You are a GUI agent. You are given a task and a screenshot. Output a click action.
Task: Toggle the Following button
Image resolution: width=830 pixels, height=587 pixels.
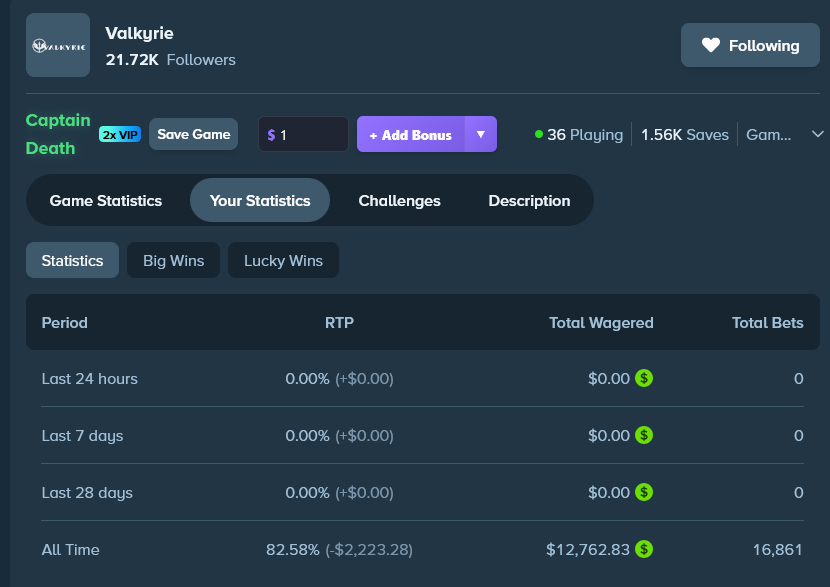[x=750, y=45]
